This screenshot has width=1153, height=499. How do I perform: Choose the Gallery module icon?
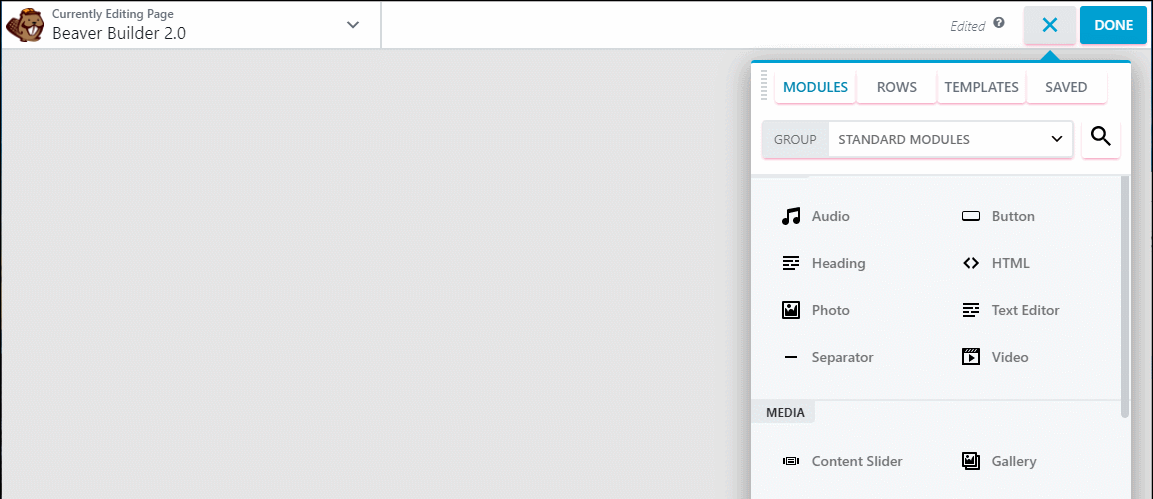970,461
